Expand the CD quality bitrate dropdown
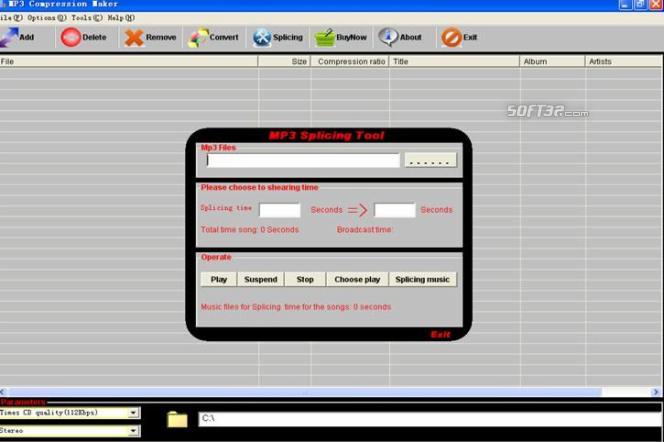This screenshot has height=442, width=664. tap(133, 412)
